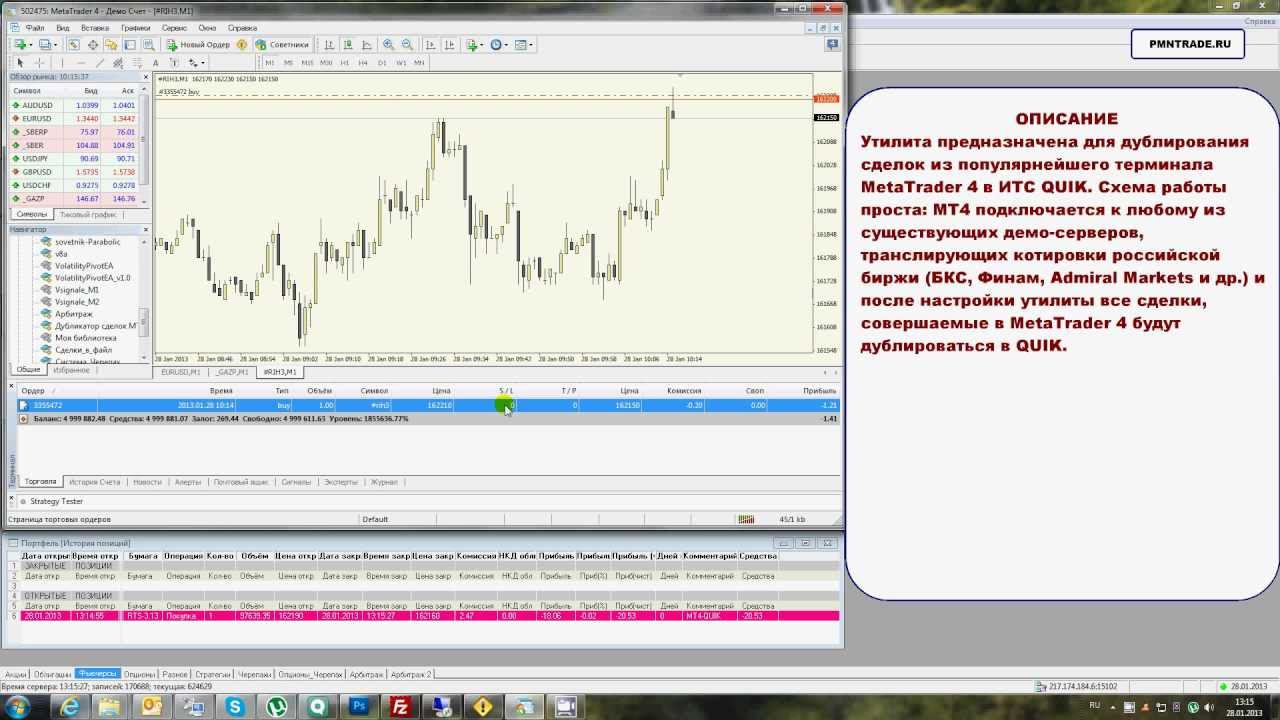
Task: Select Сделки_в_файл in Navigator
Action: click(x=82, y=350)
